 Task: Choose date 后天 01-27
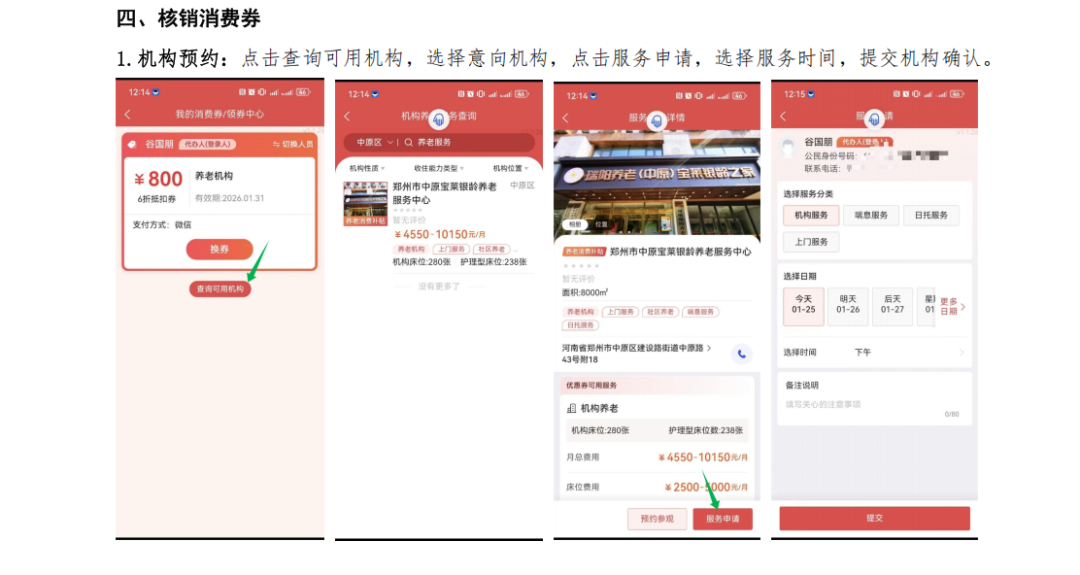pos(892,304)
